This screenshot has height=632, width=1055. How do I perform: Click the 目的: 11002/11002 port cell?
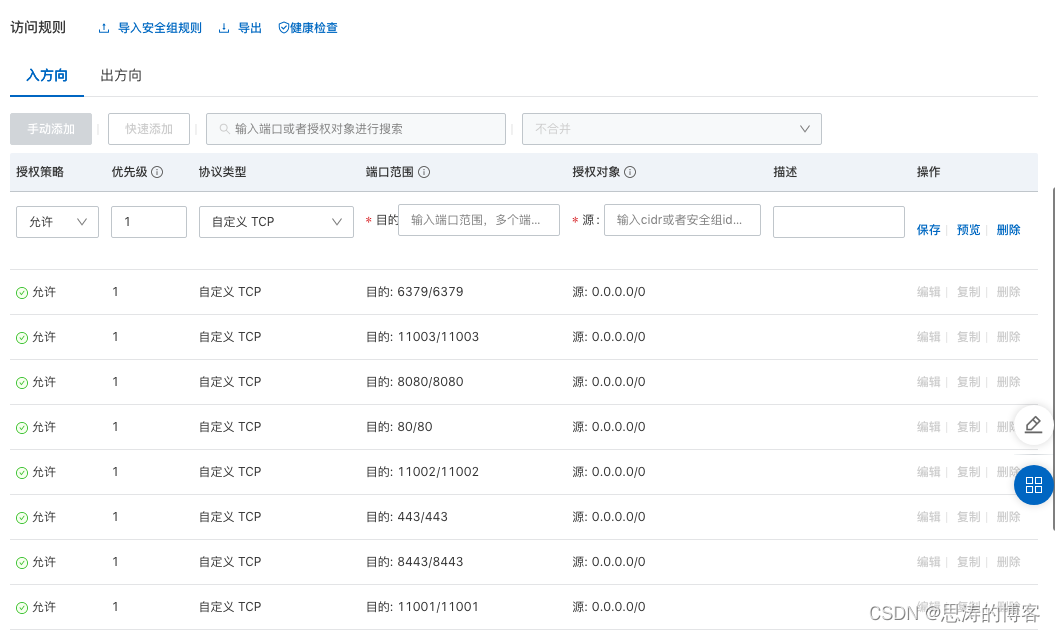(x=423, y=472)
